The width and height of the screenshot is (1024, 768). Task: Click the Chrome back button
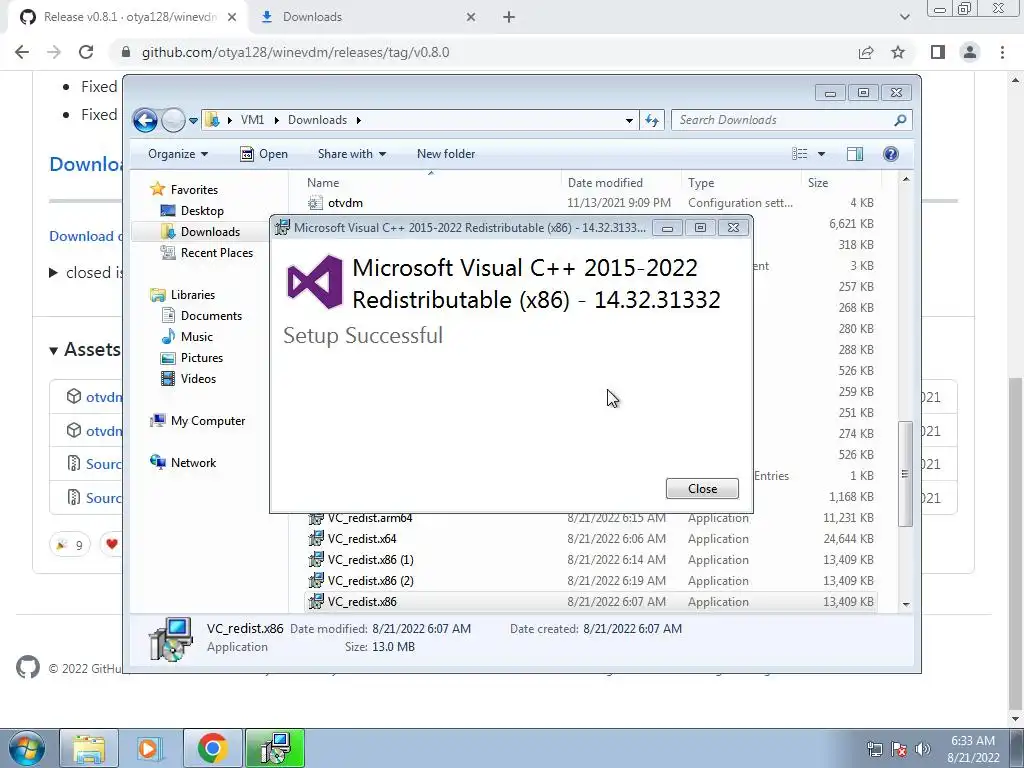[x=22, y=52]
